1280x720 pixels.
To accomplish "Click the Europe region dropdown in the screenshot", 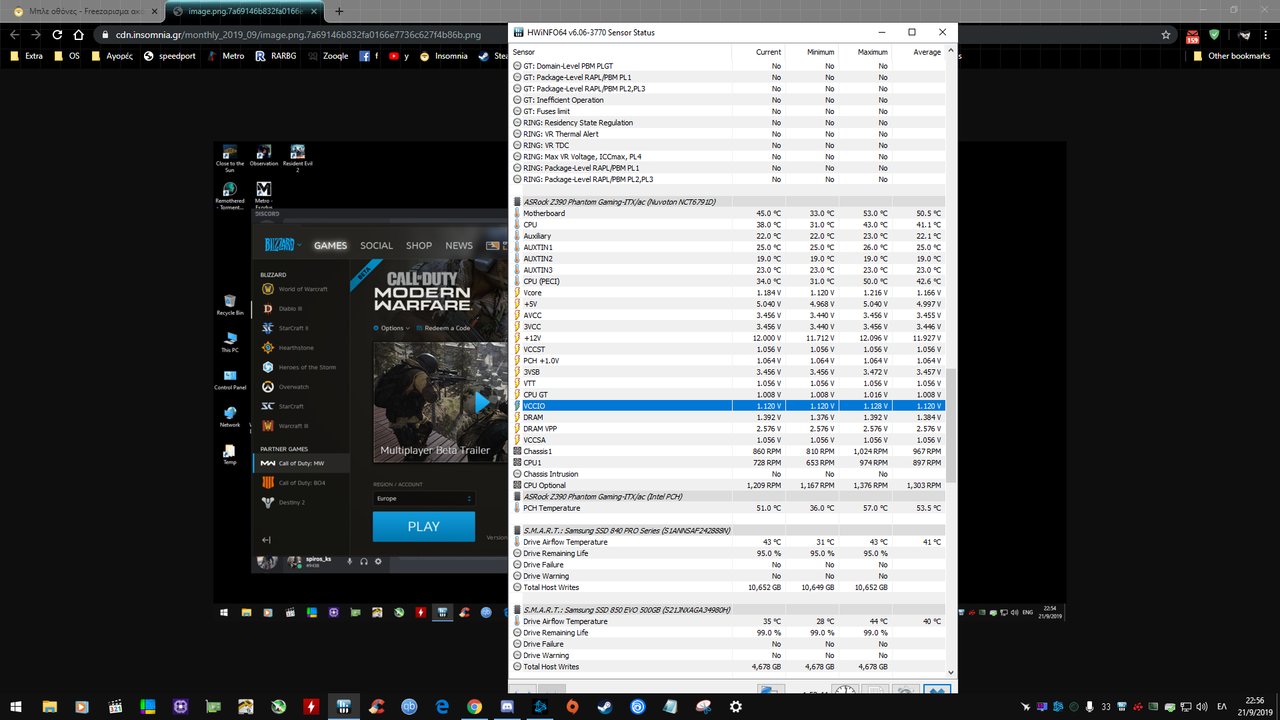I will (x=423, y=498).
